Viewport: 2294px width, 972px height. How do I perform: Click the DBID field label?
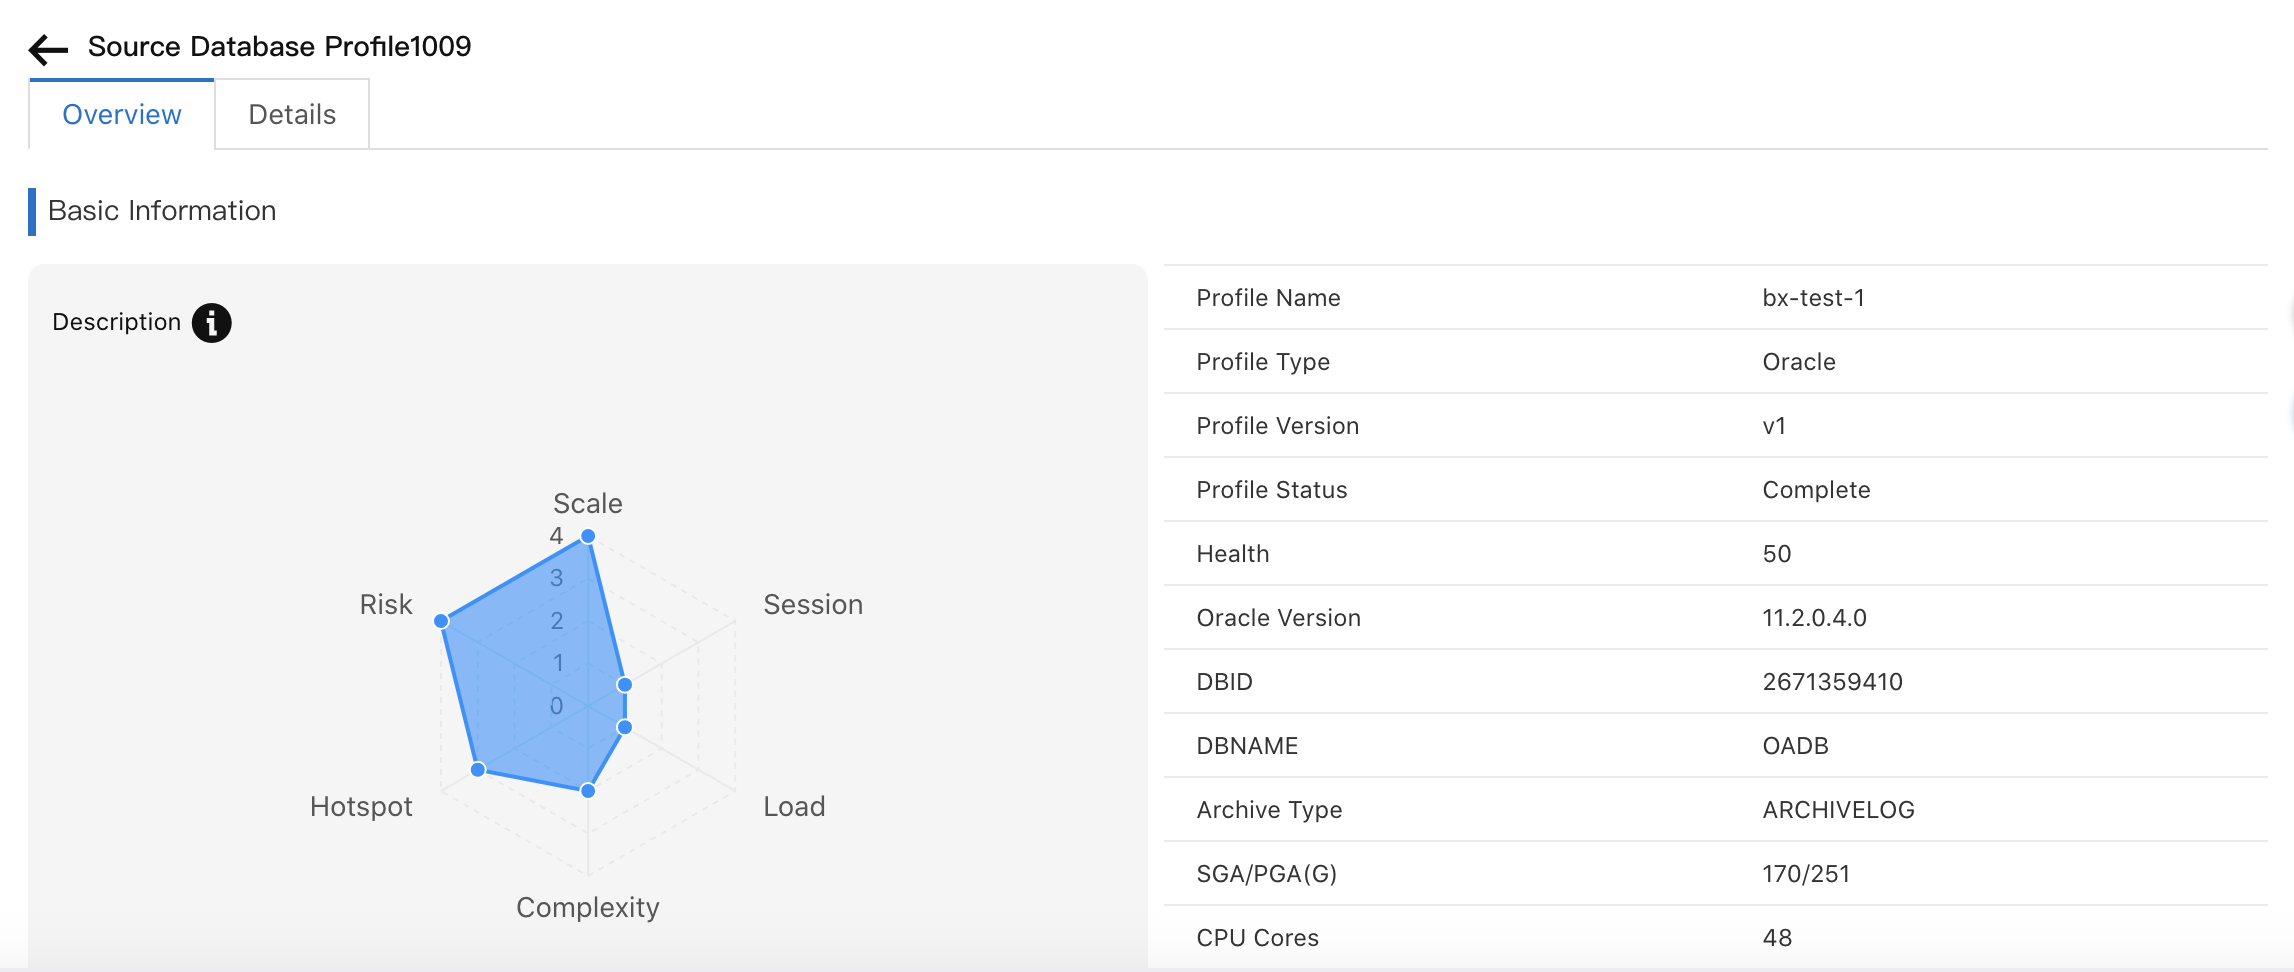(1224, 682)
